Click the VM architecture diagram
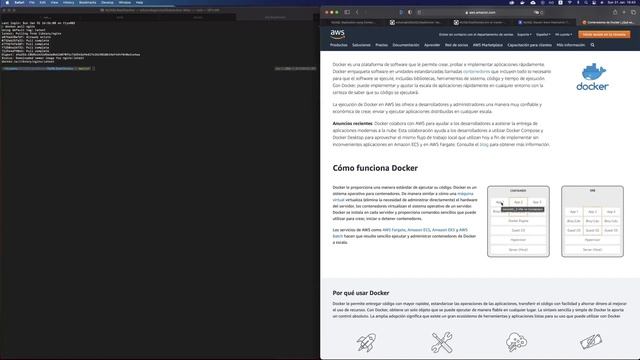 pos(592,221)
